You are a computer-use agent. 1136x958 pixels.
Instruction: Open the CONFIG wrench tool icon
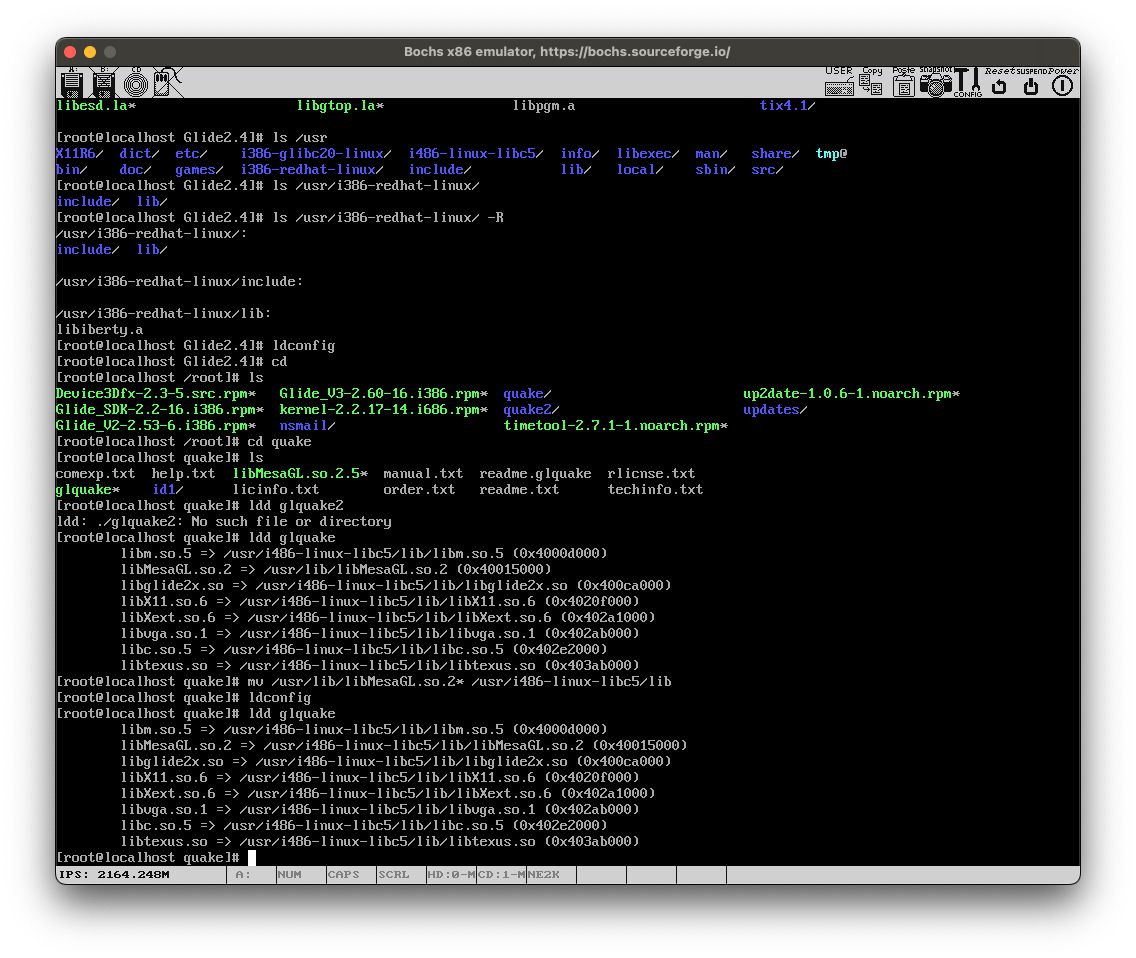pos(967,82)
